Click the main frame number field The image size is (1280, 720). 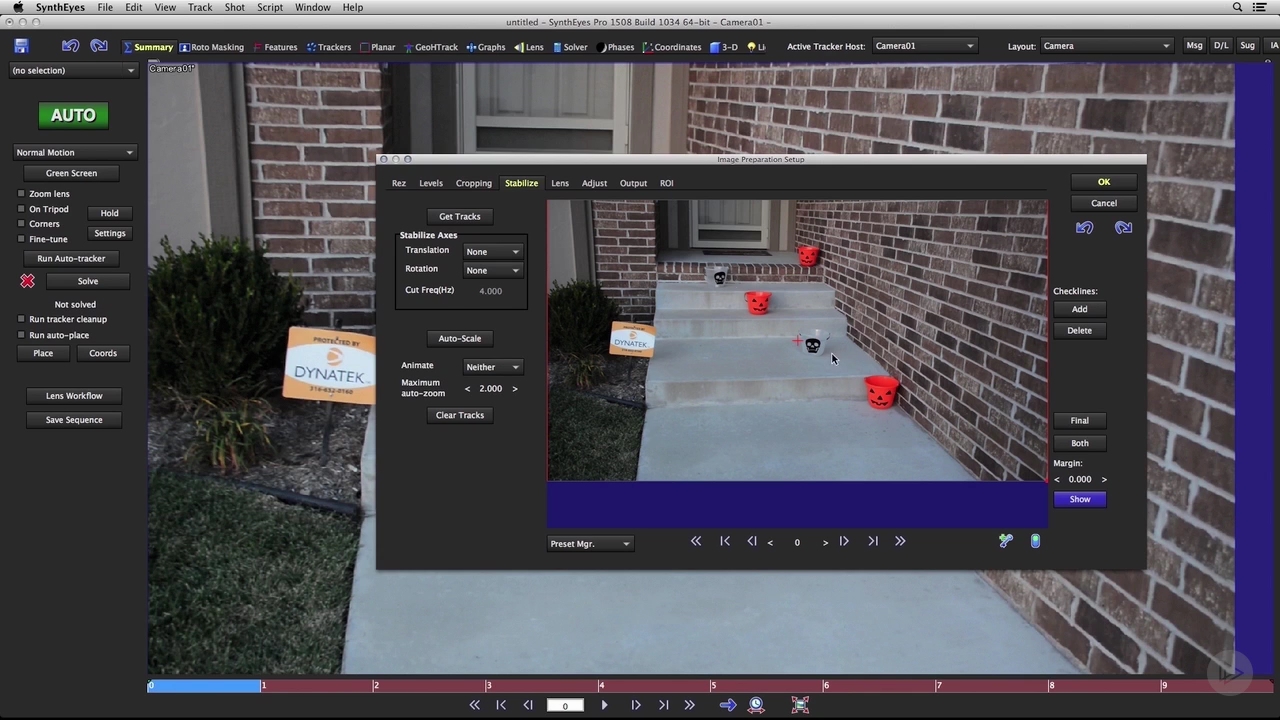coord(565,705)
